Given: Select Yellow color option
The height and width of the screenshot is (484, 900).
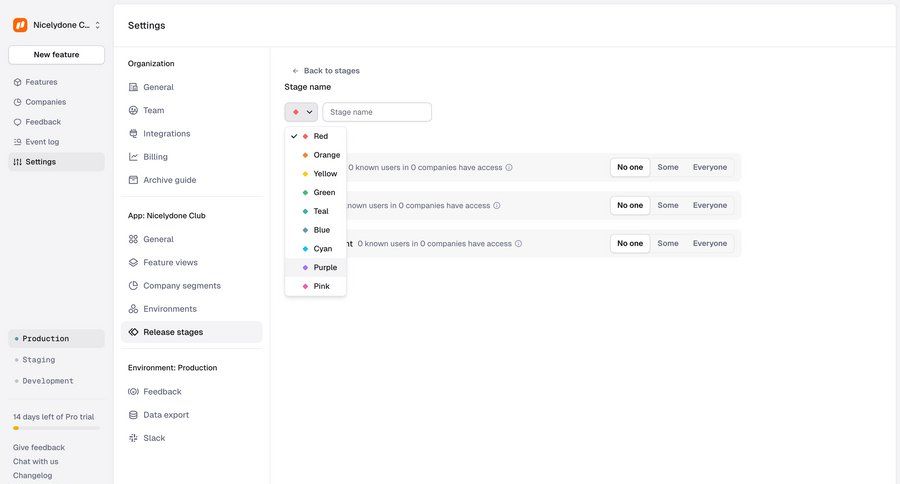Looking at the screenshot, I should (x=315, y=174).
